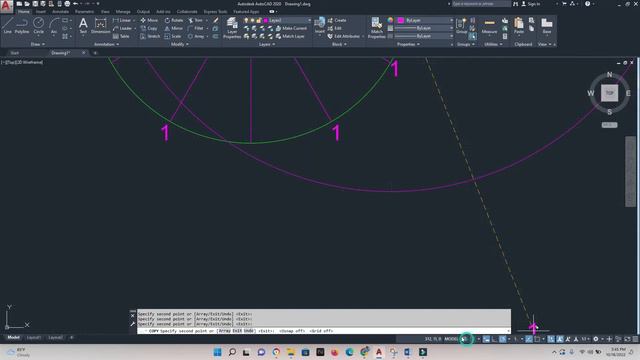This screenshot has width=640, height=360.
Task: Open the lineweight ByLayer dropdown
Action: 424,28
